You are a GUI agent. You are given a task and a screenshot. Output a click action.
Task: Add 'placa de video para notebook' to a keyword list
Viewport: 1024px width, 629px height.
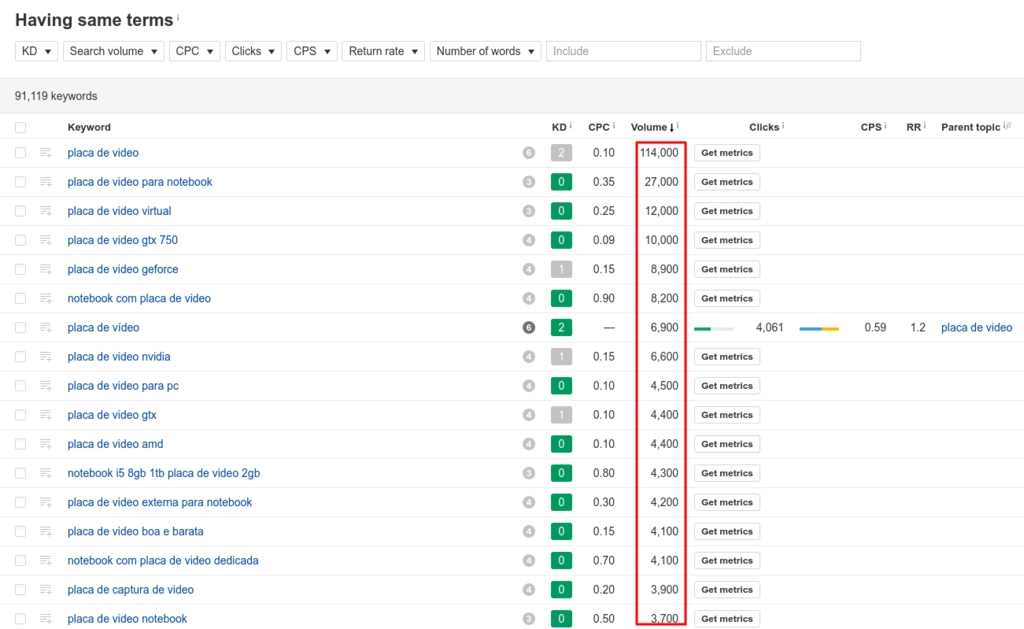point(46,182)
